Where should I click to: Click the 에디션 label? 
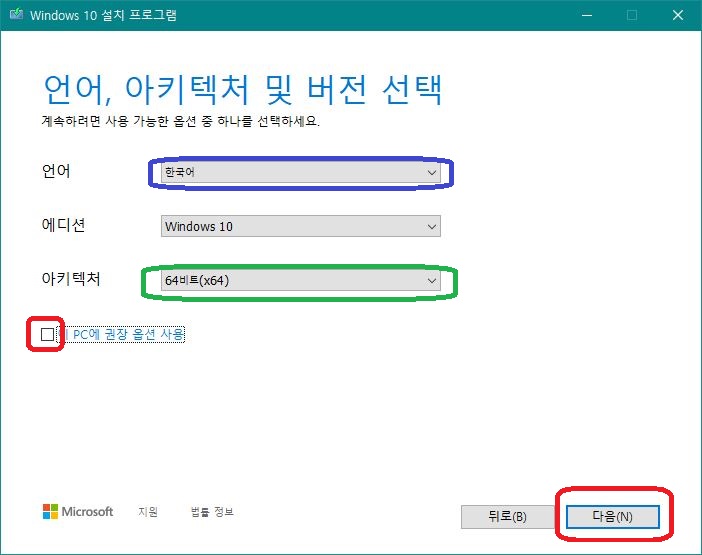[63, 225]
